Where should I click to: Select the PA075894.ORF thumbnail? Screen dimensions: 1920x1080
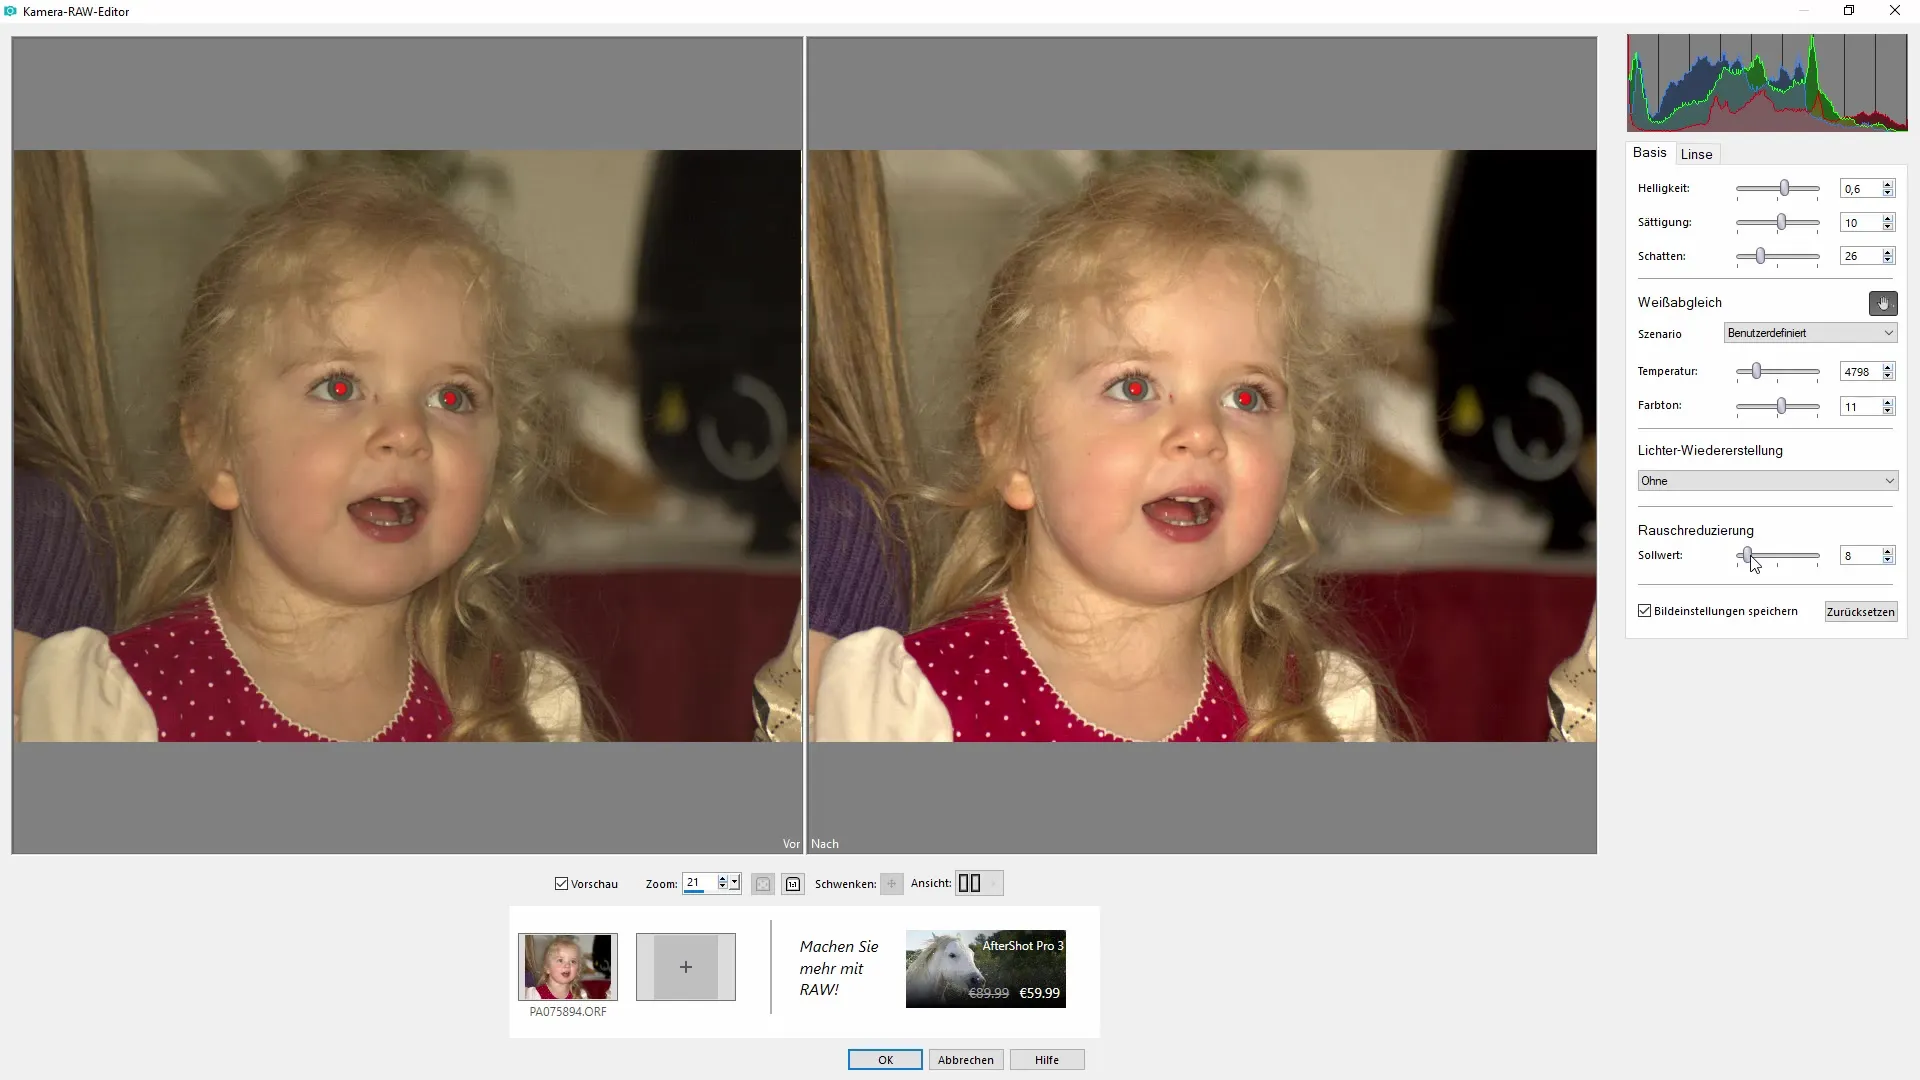[x=568, y=967]
